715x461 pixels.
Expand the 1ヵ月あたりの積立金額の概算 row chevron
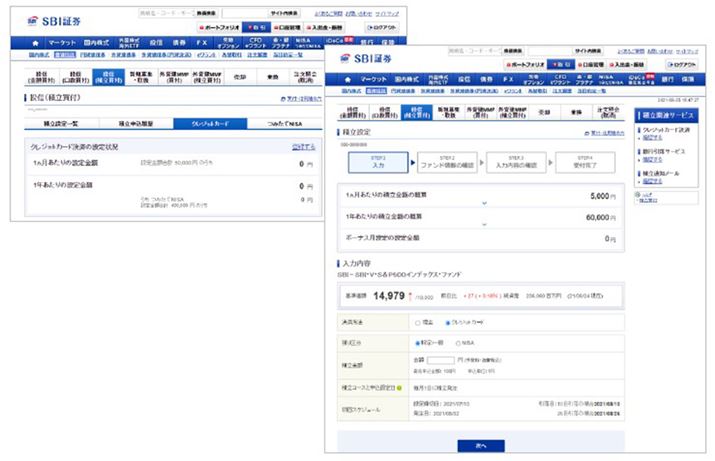pos(482,202)
